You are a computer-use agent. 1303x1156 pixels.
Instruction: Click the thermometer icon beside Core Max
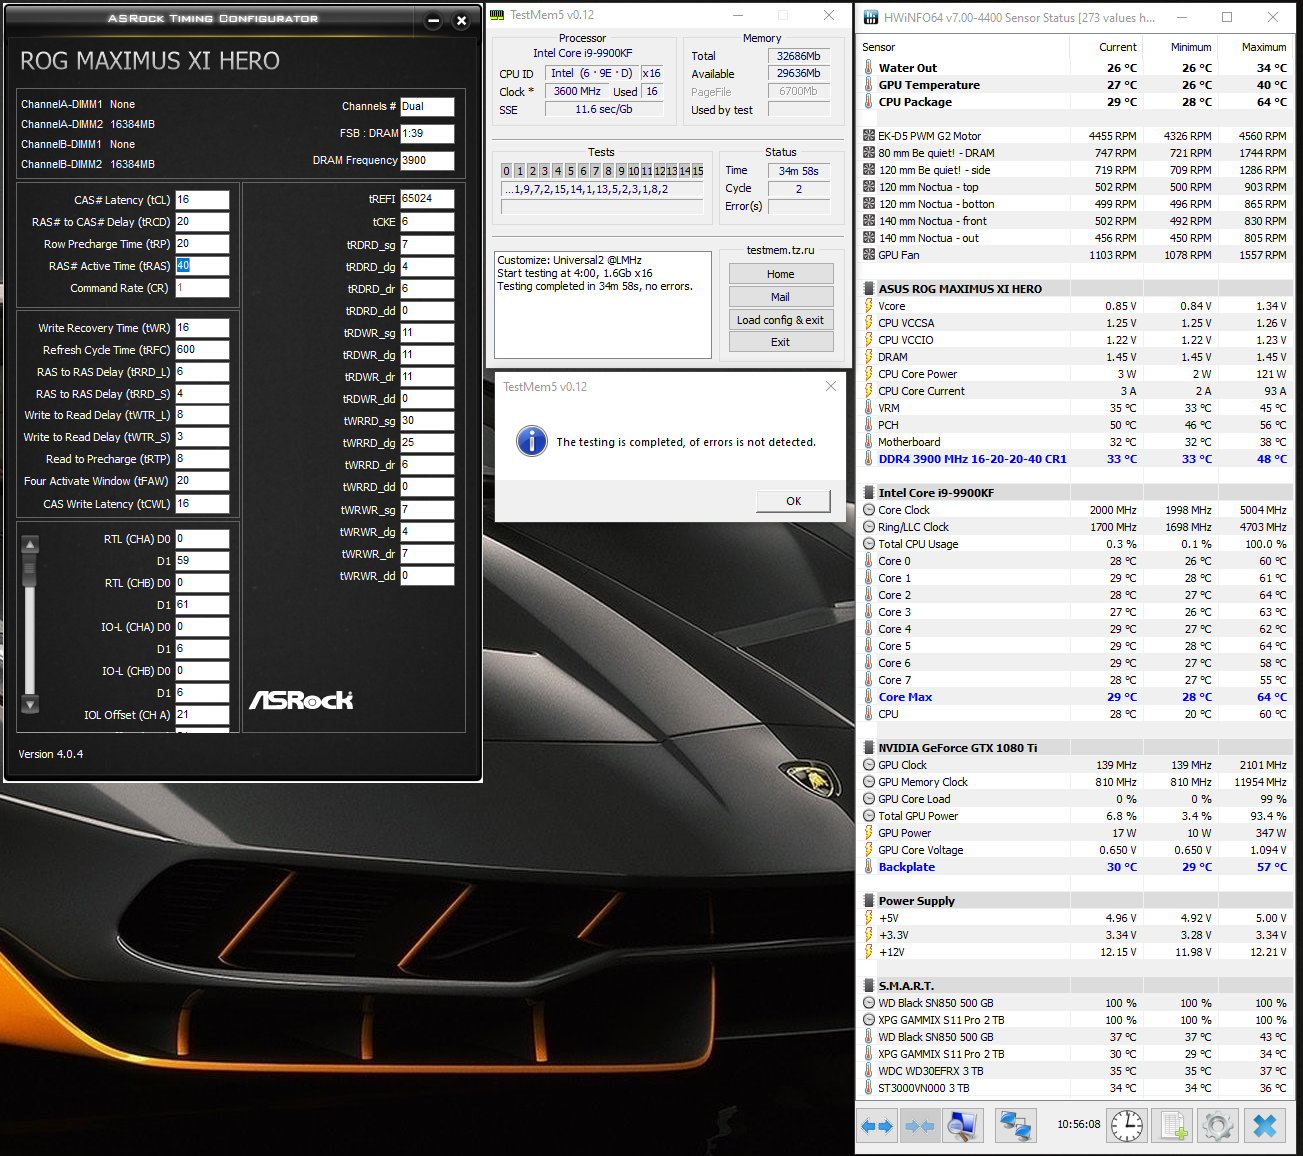click(869, 697)
